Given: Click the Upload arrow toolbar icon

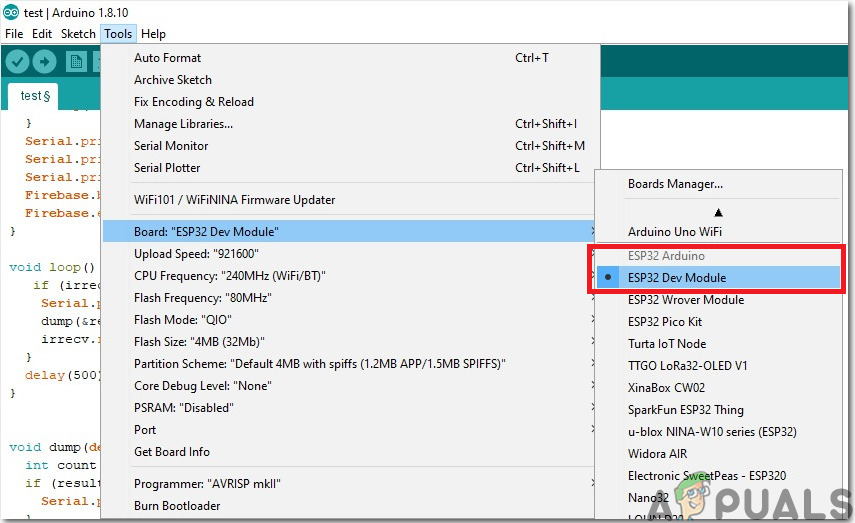Looking at the screenshot, I should pyautogui.click(x=44, y=61).
